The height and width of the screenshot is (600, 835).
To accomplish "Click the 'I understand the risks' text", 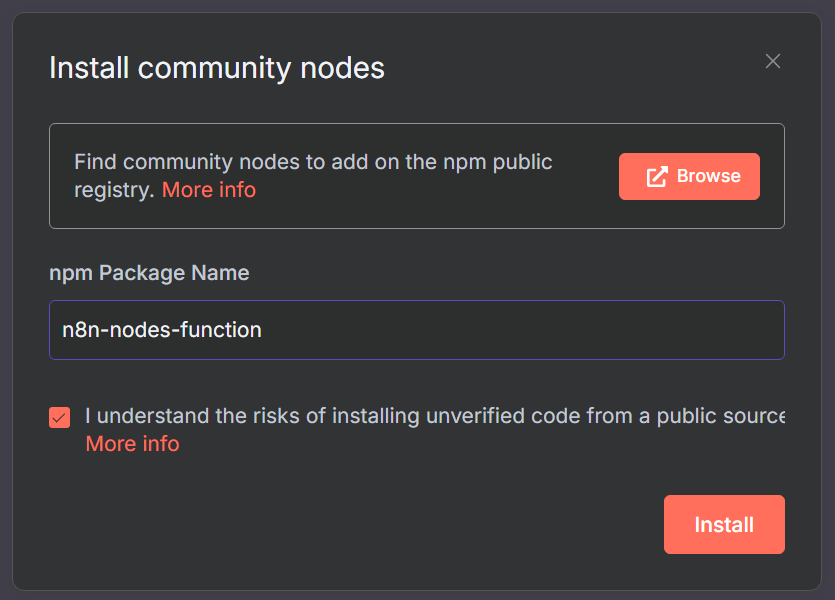I will 435,416.
